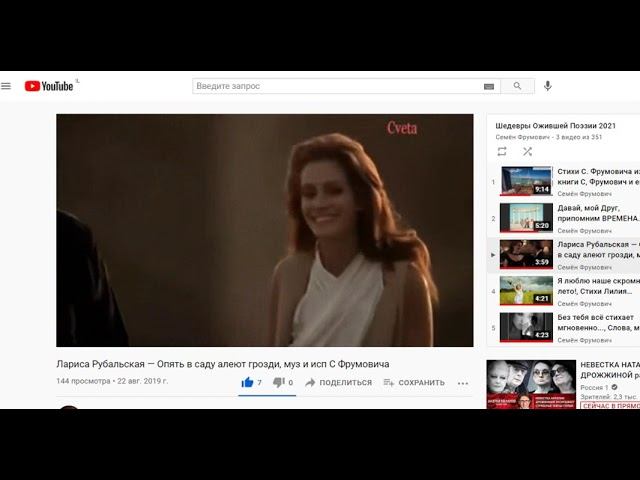
Task: Click the main video player frame
Action: [x=265, y=230]
